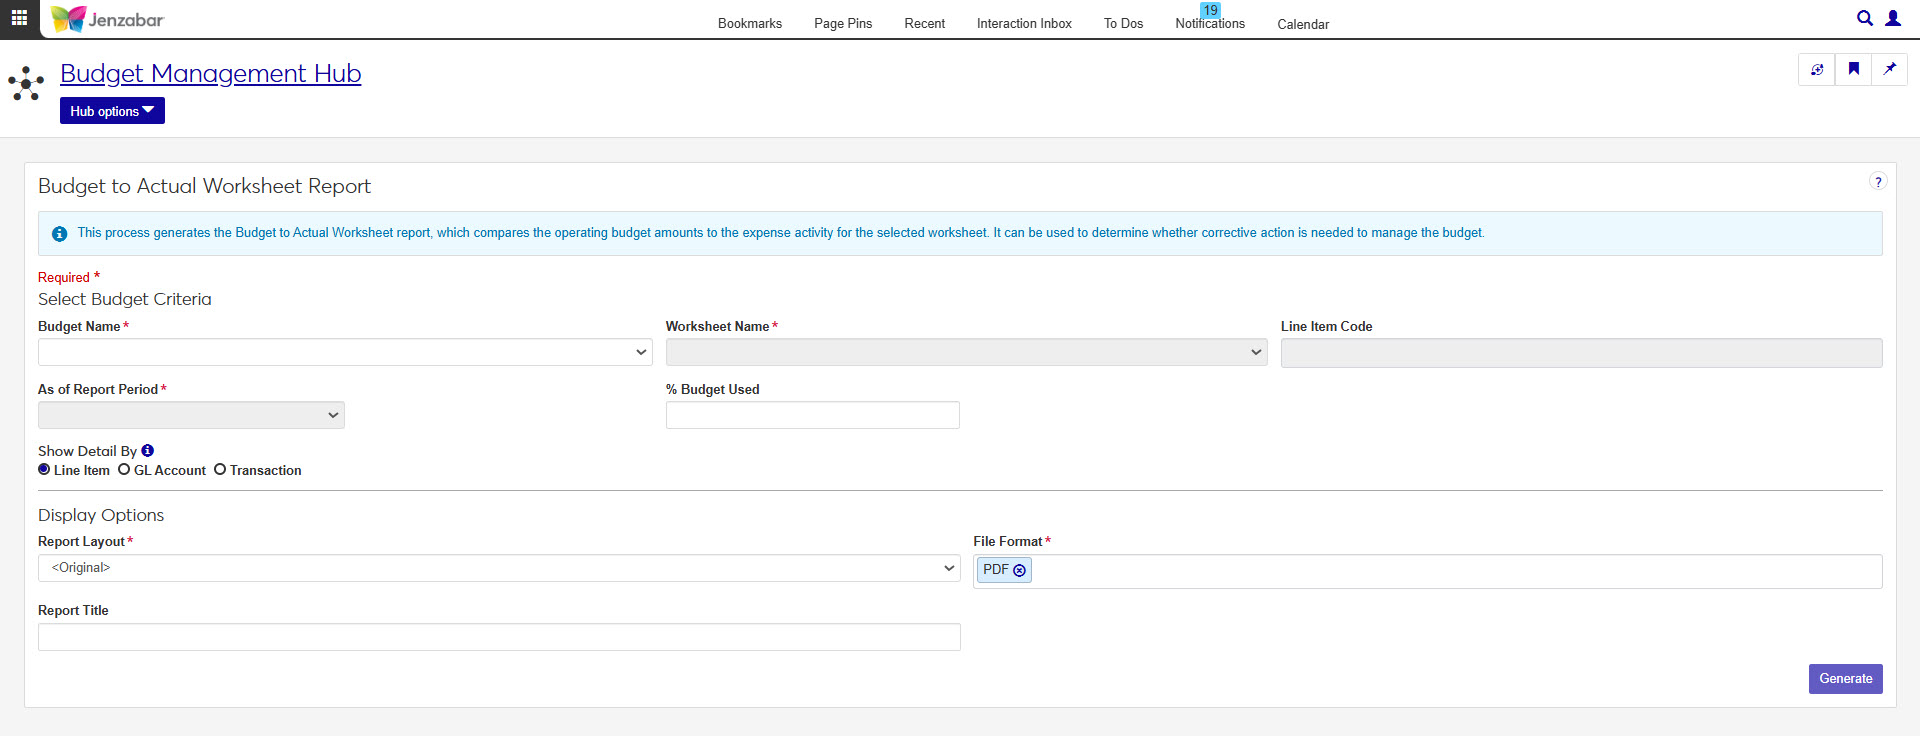
Task: Open Notifications in top navigation
Action: [x=1209, y=23]
